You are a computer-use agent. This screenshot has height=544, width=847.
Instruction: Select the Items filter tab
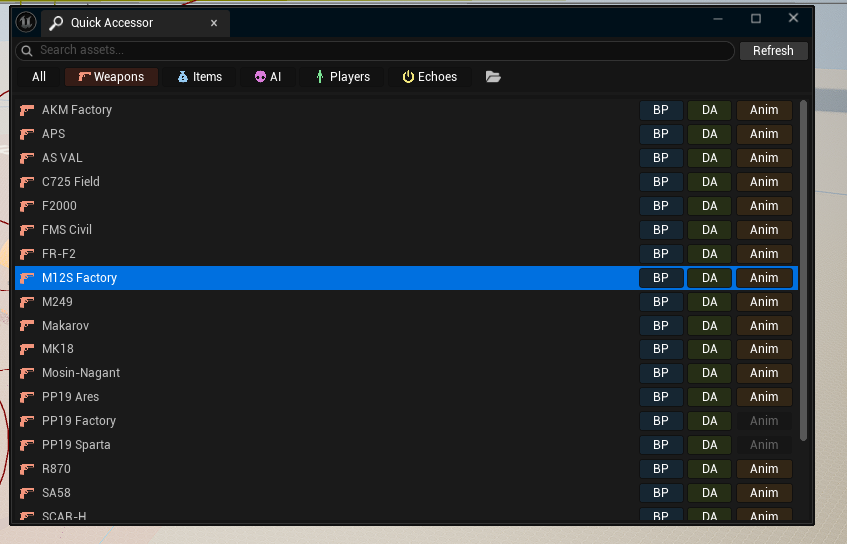(x=199, y=77)
